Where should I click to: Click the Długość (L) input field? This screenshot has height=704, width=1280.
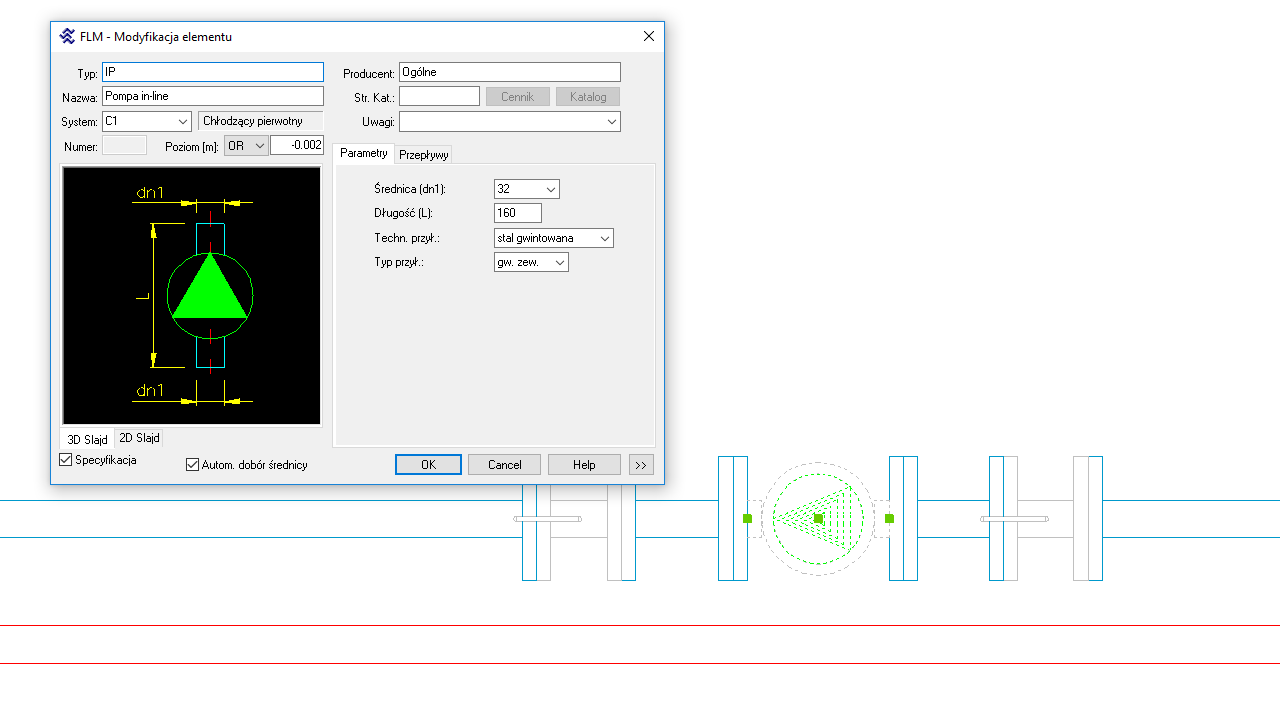pyautogui.click(x=517, y=213)
